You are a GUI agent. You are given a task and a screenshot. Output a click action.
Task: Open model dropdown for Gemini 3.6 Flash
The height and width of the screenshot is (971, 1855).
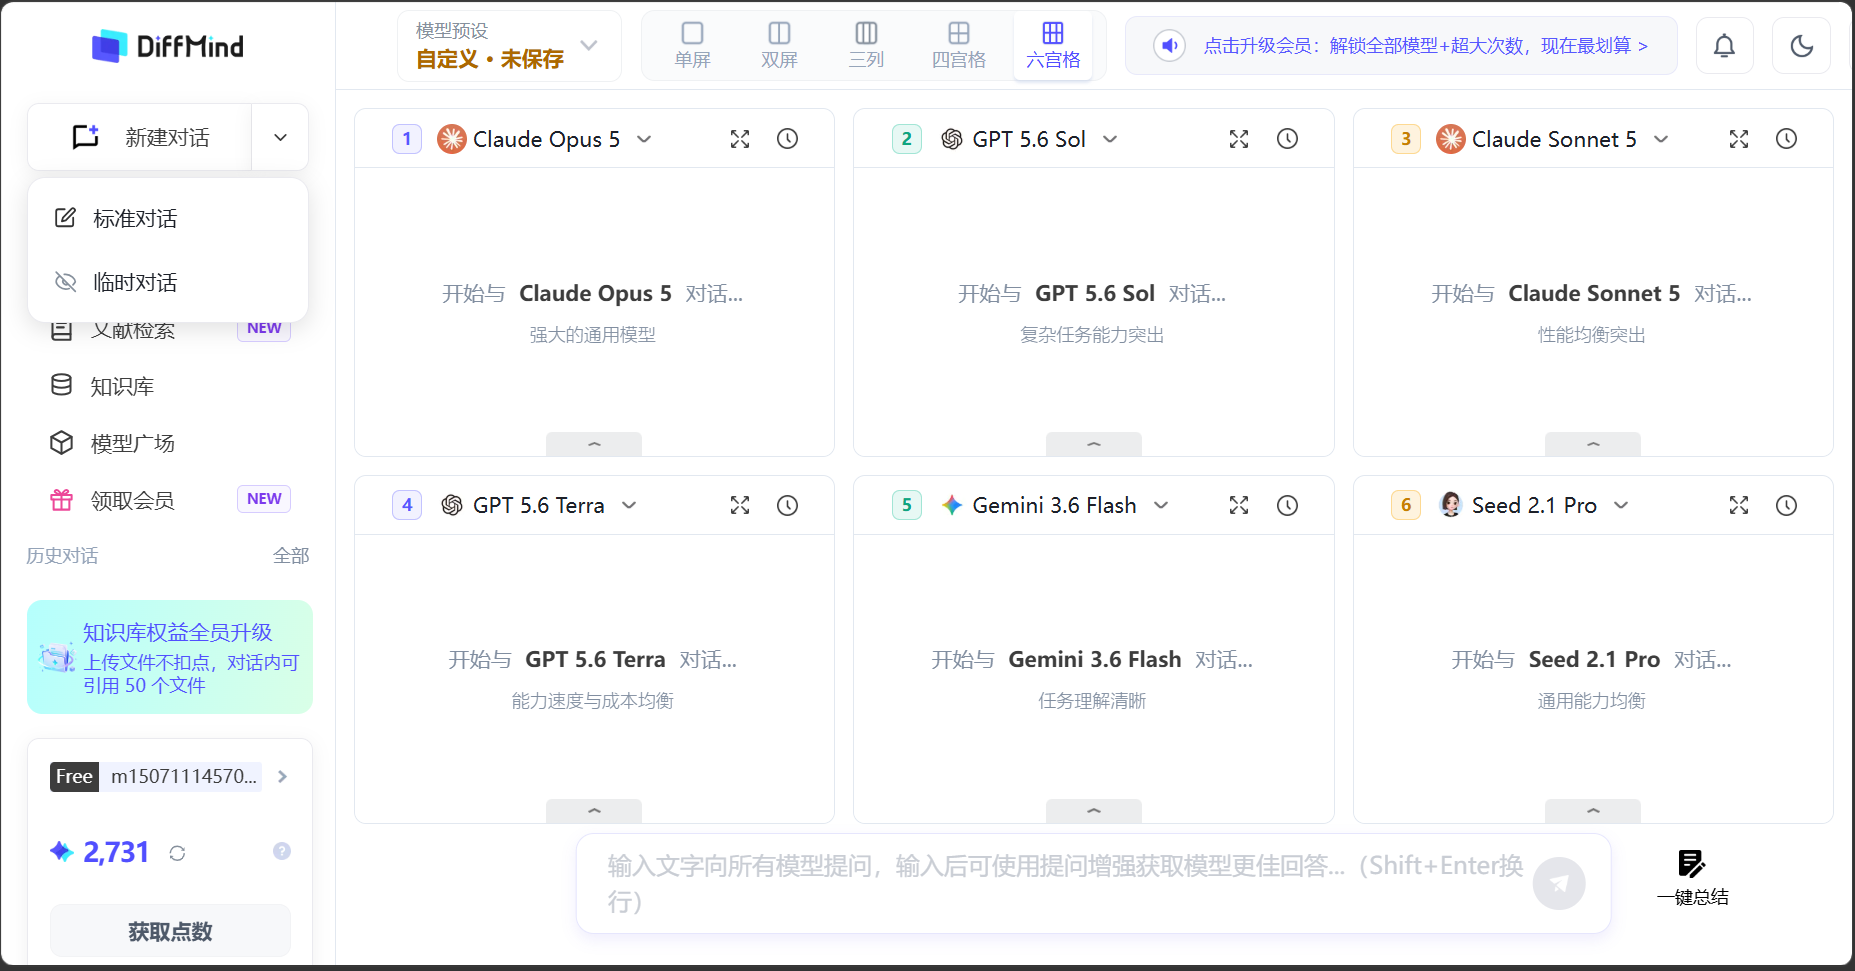pos(1161,505)
